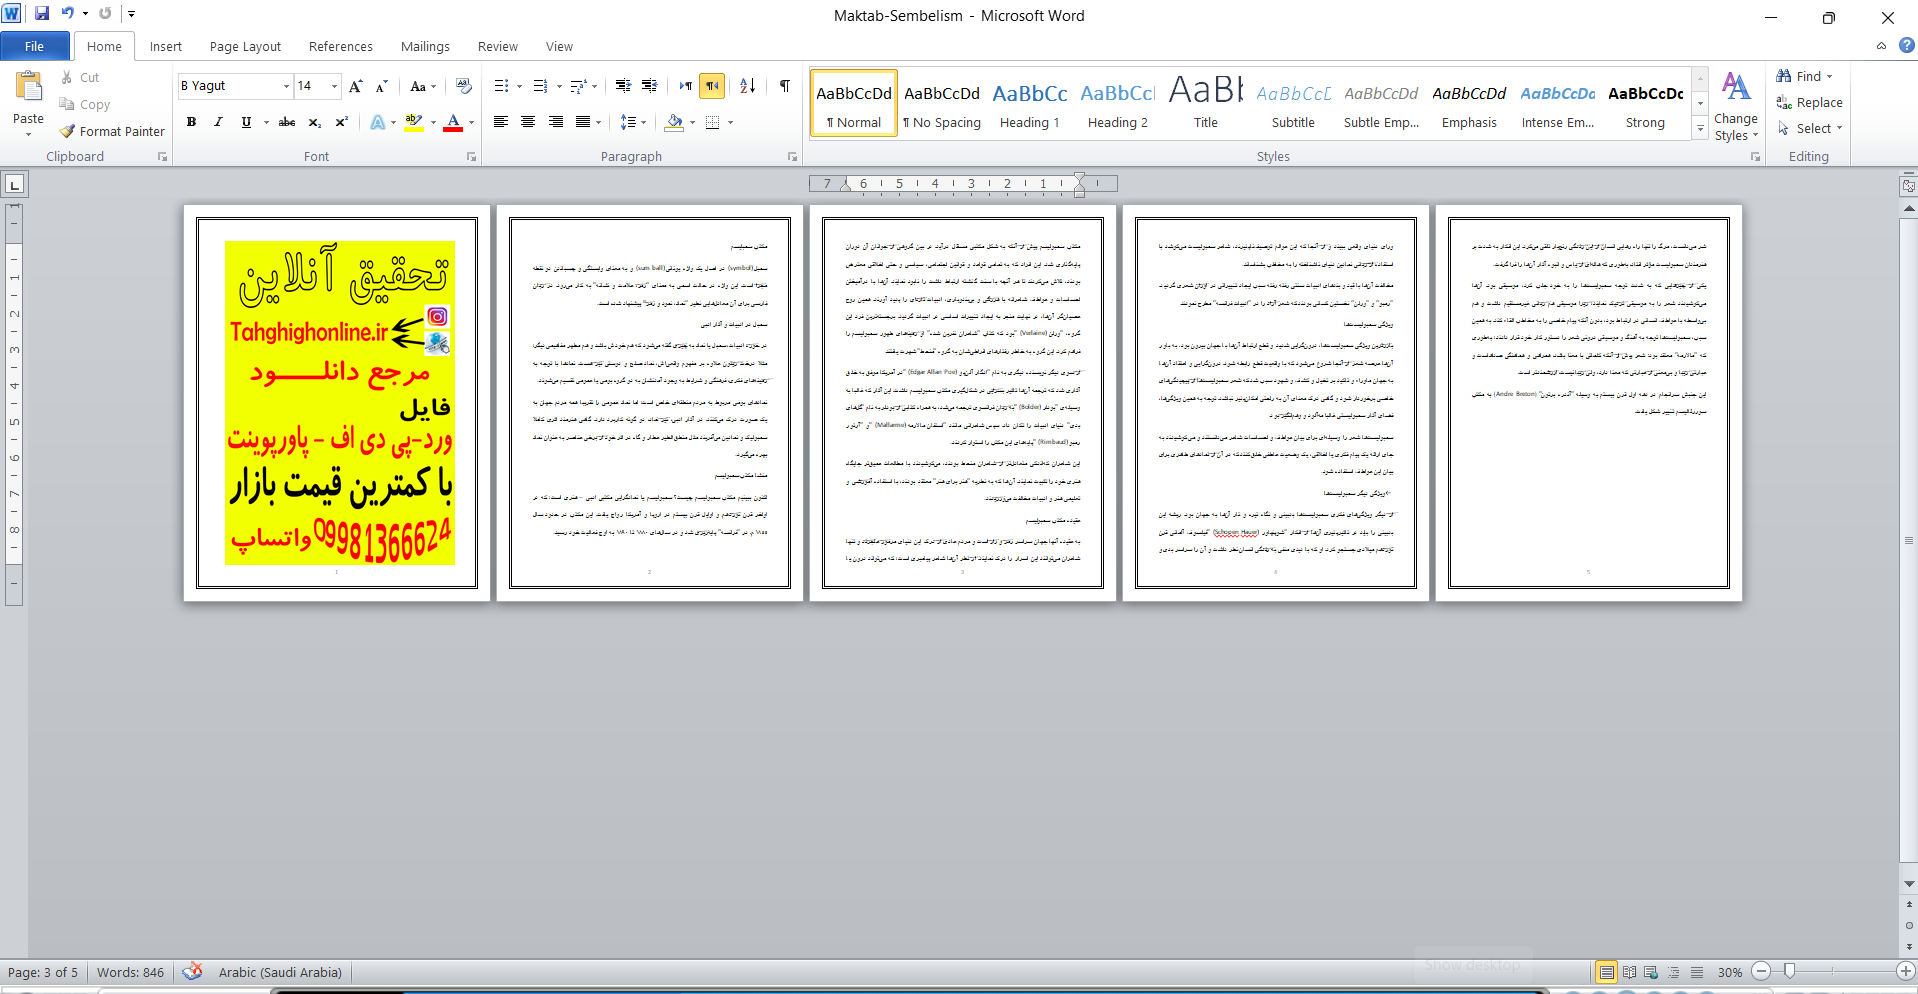The image size is (1918, 994).
Task: Click the Find binoculars icon
Action: tap(1784, 76)
